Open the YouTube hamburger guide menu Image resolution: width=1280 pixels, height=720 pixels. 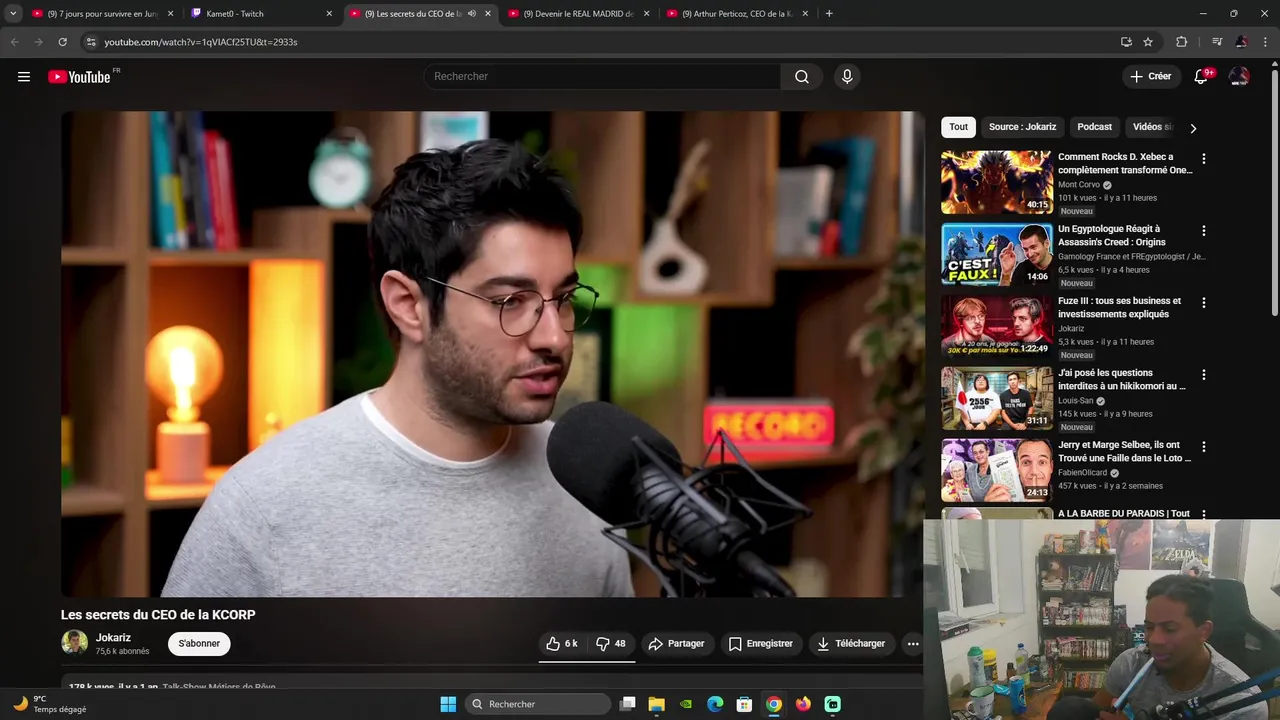point(24,77)
